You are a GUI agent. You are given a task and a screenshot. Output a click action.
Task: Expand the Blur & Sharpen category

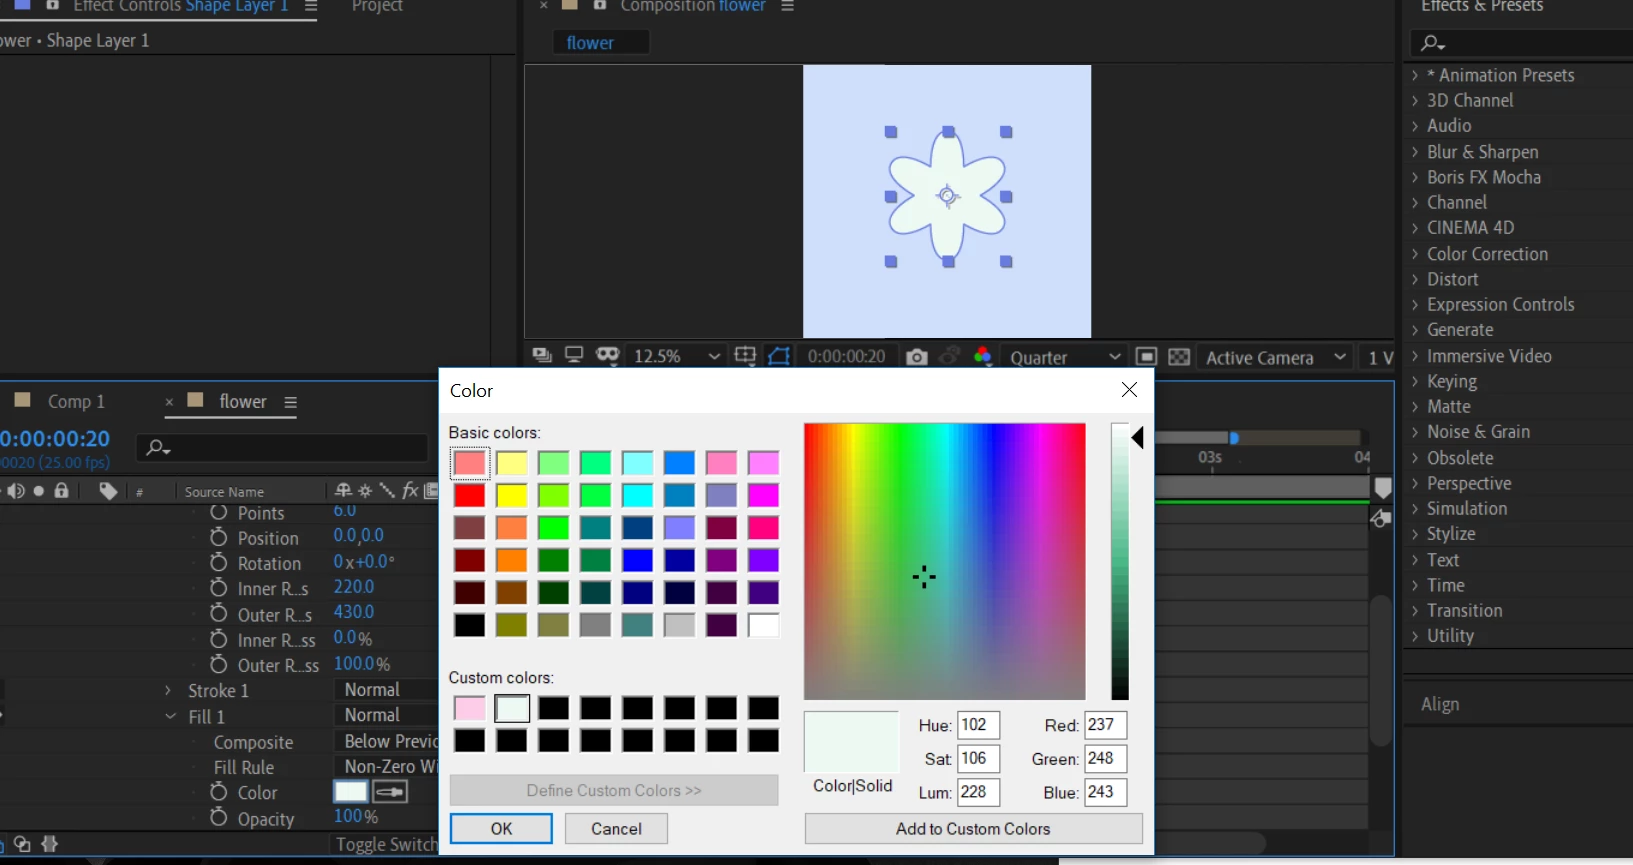click(1415, 152)
